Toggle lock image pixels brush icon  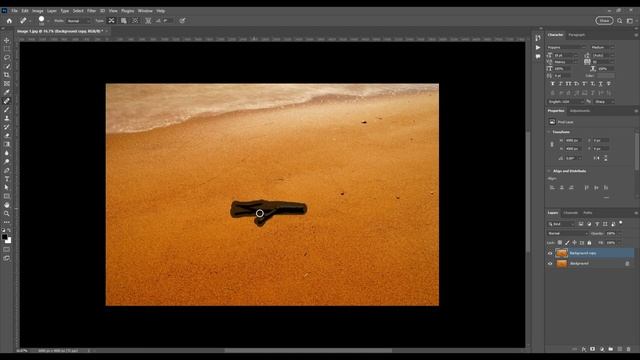567,243
